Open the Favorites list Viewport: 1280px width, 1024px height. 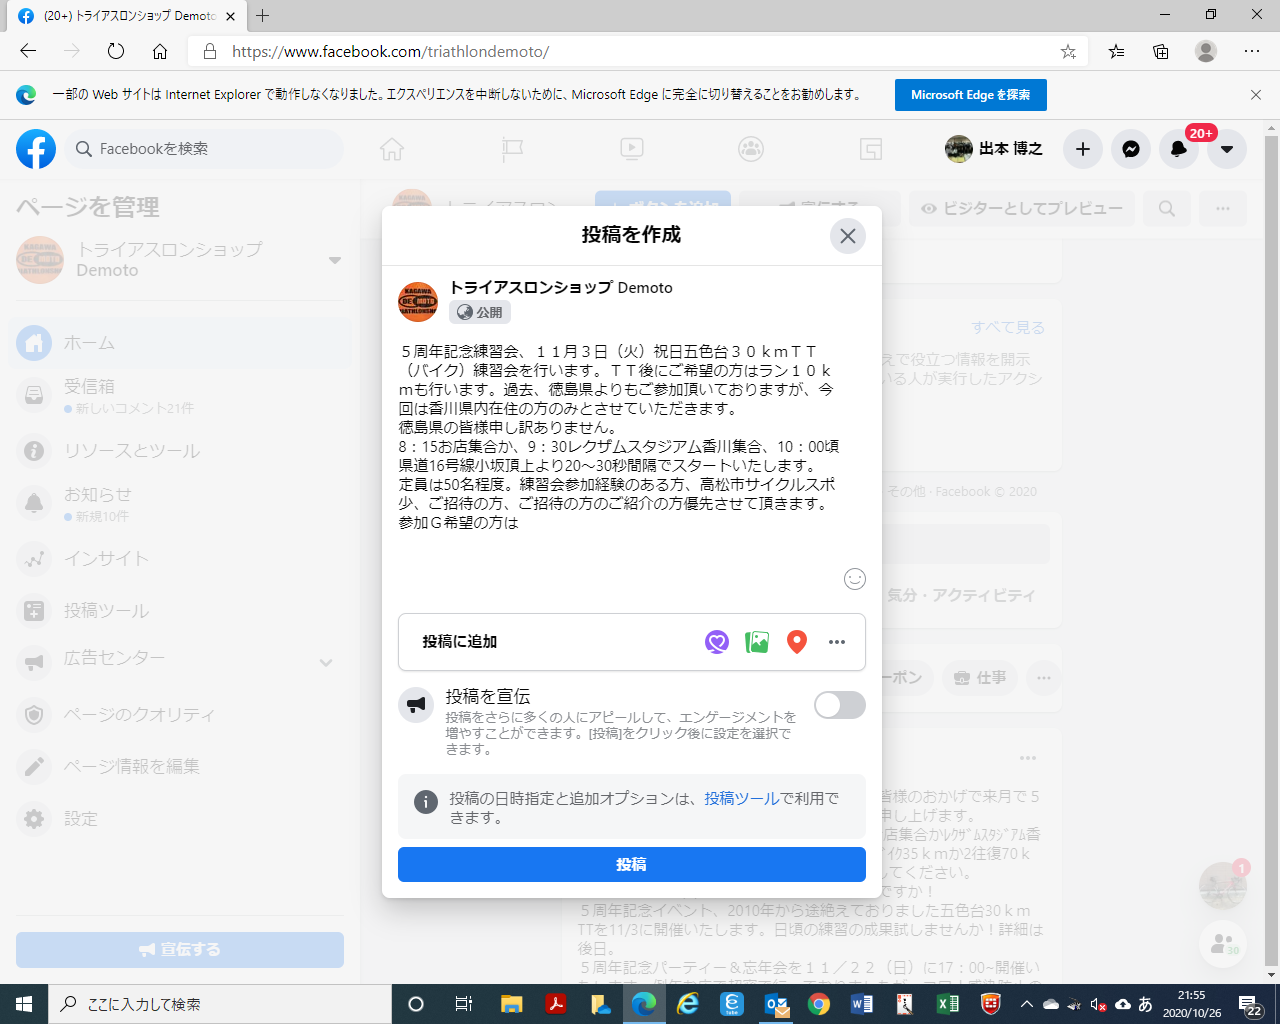tap(1116, 51)
